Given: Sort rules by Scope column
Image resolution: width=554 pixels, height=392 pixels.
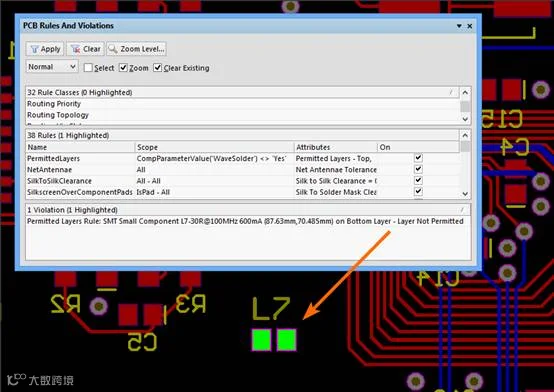Looking at the screenshot, I should pos(214,147).
